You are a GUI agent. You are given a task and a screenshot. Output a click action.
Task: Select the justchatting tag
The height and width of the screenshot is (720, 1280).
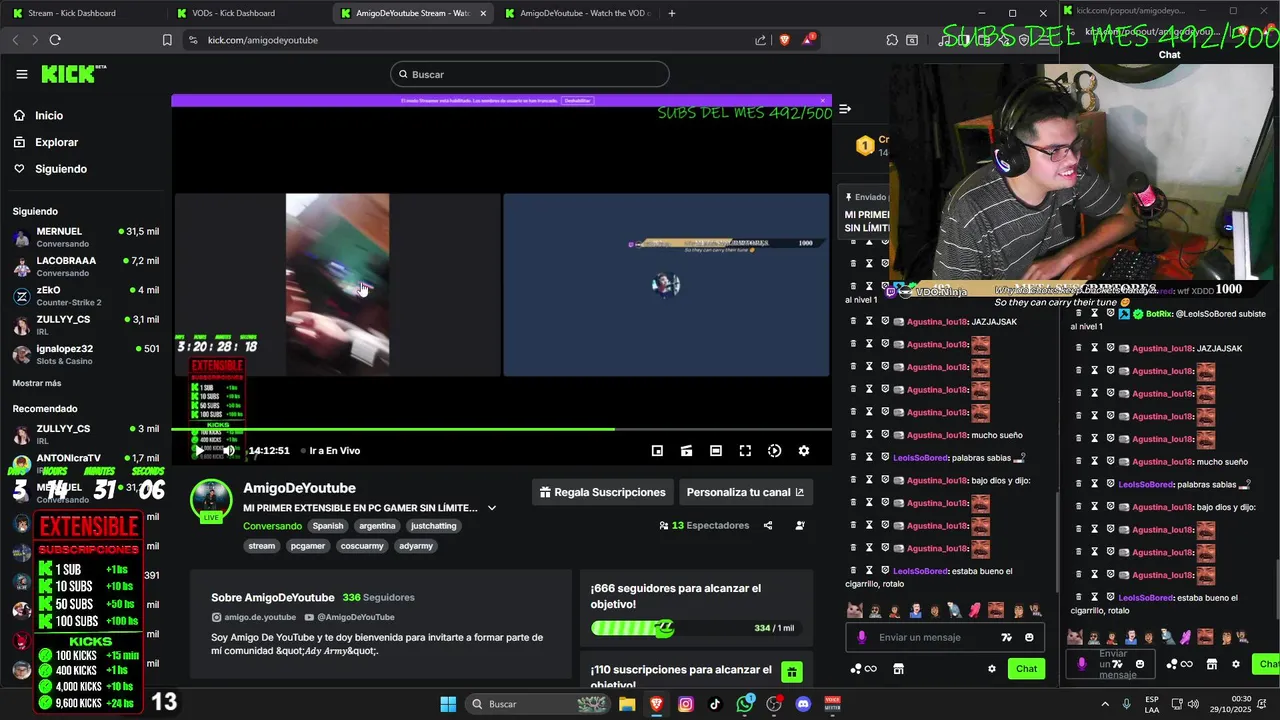coord(433,526)
